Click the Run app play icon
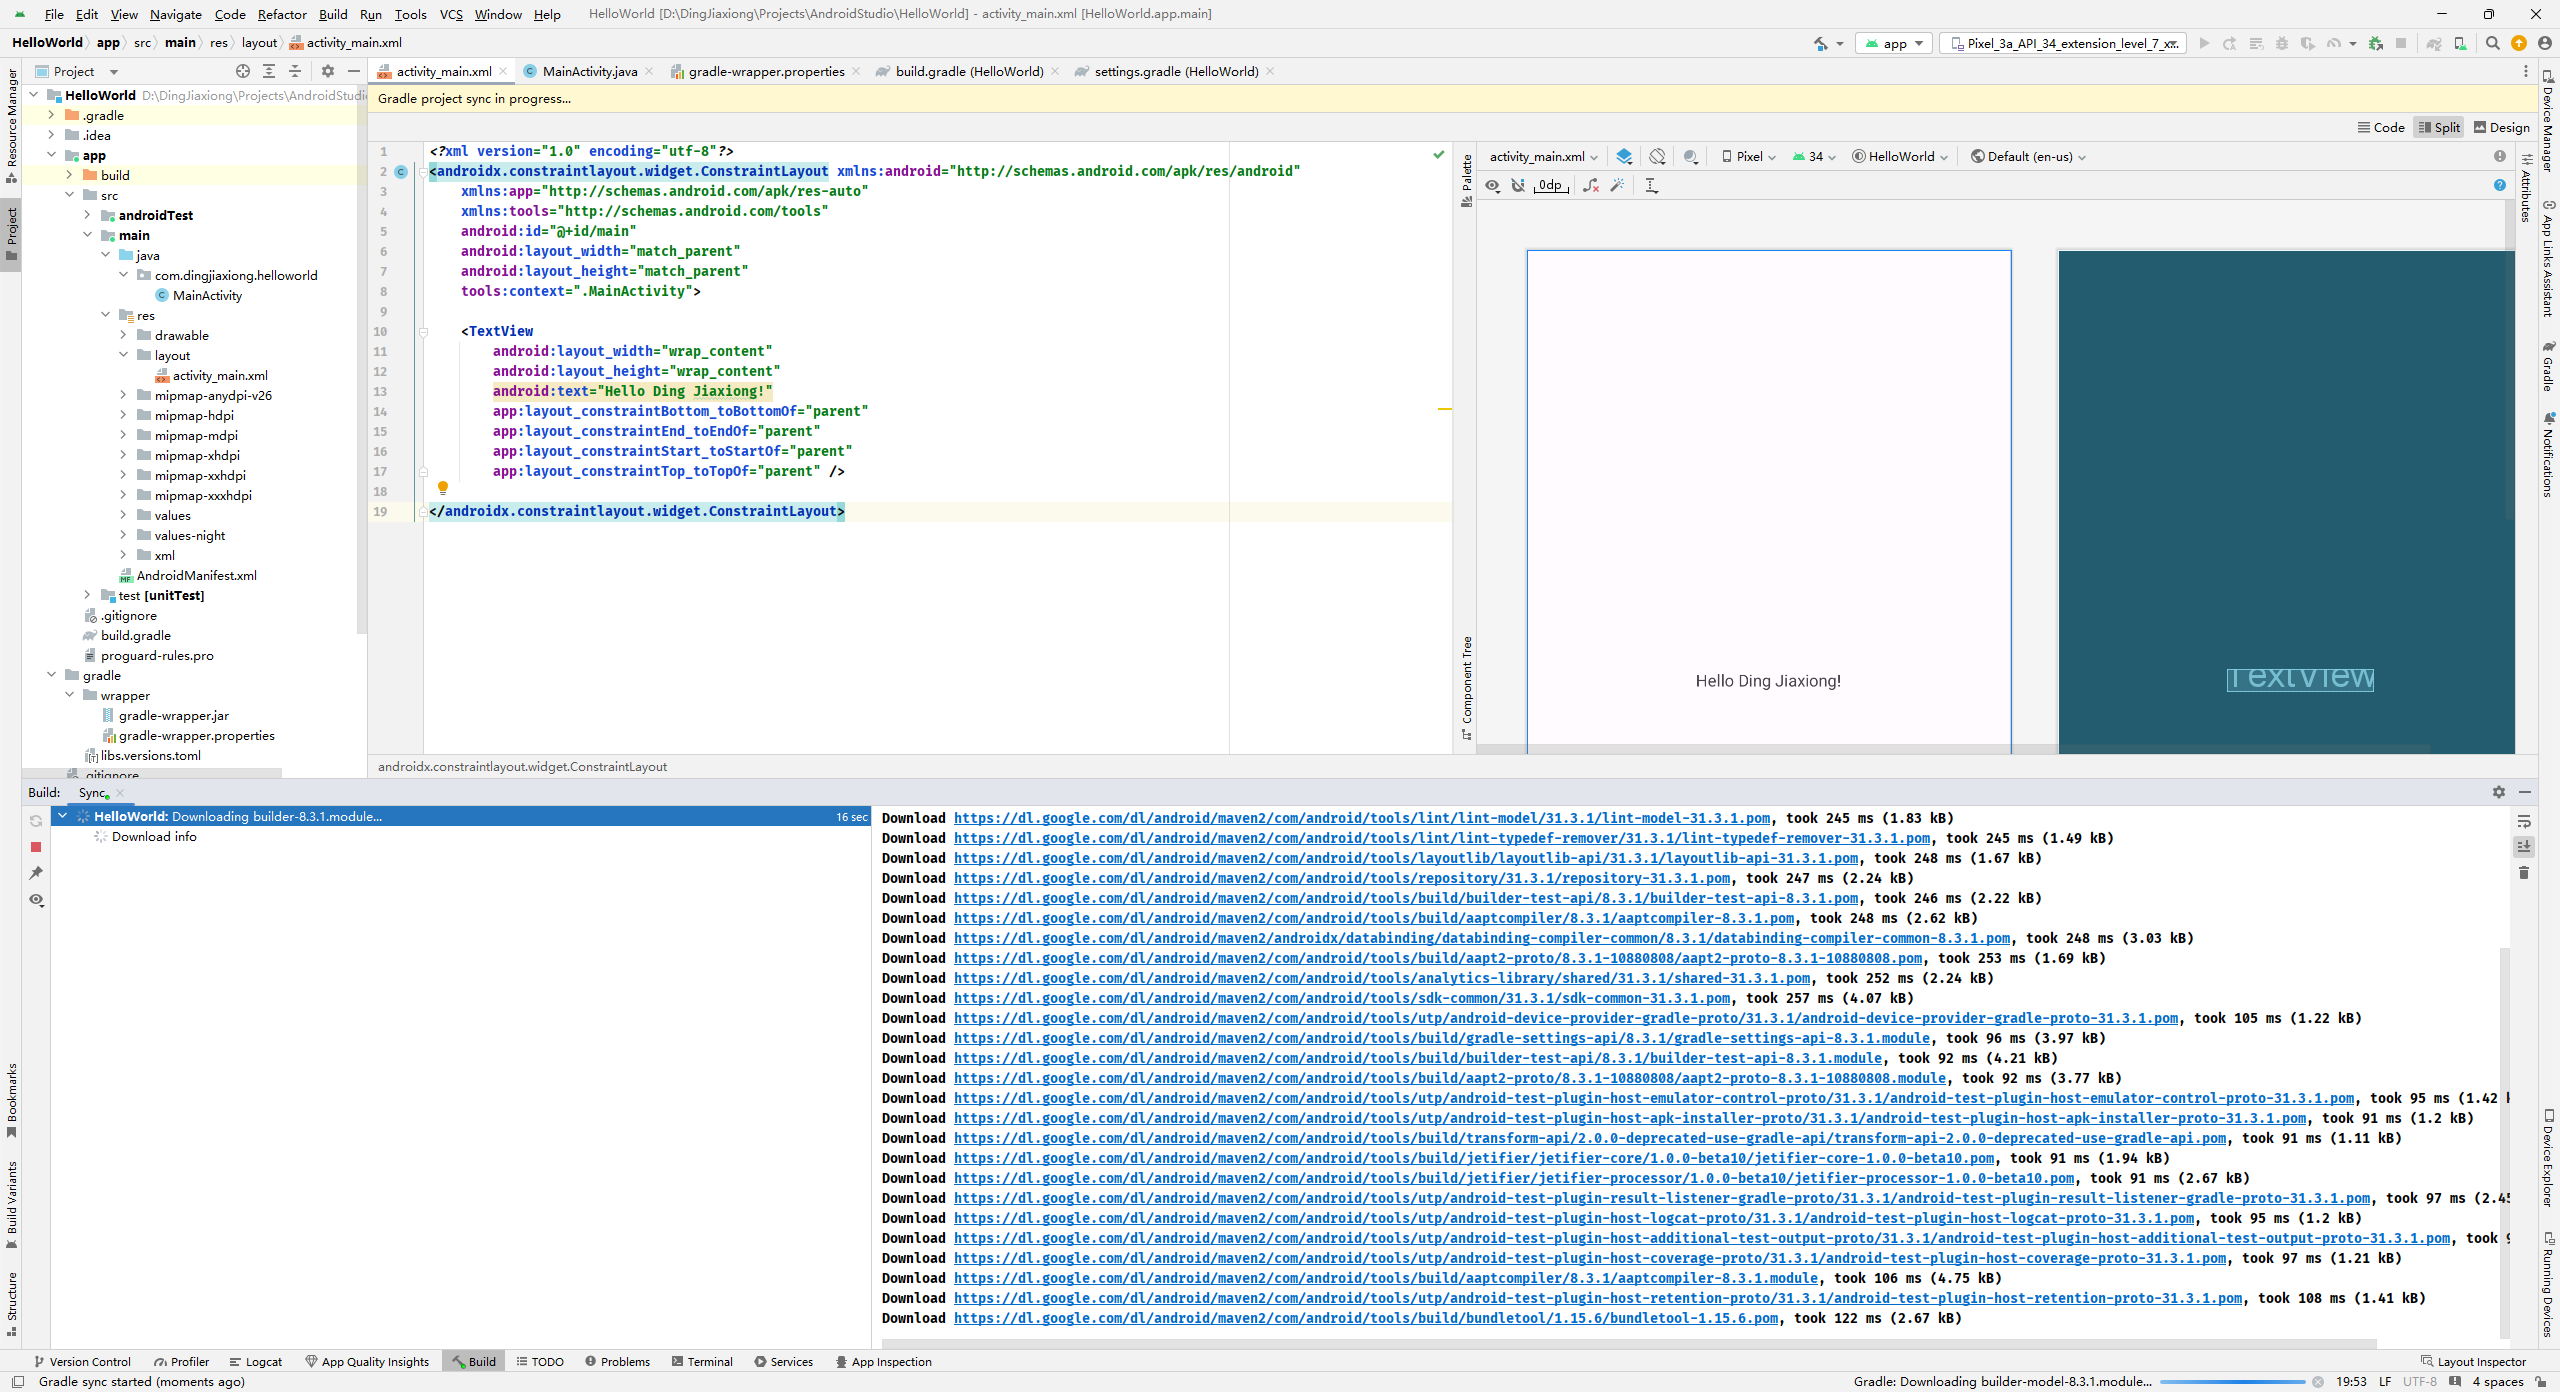This screenshot has height=1392, width=2560. point(2204,43)
